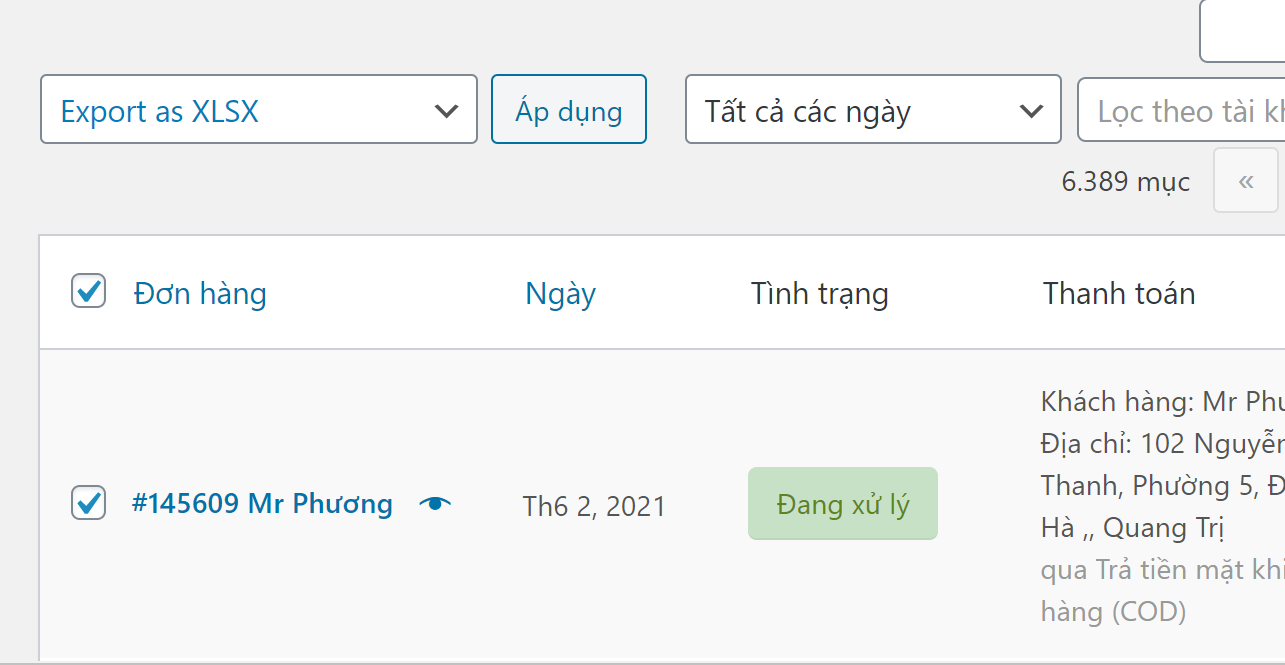This screenshot has height=665, width=1285.
Task: Click the 6.389 mục item count
Action: tap(1125, 182)
